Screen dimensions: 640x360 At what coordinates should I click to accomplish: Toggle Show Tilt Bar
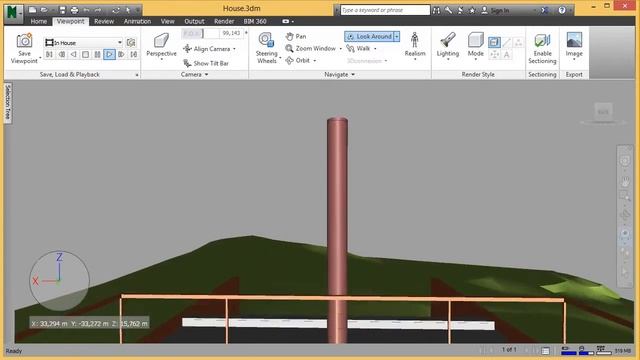[206, 63]
